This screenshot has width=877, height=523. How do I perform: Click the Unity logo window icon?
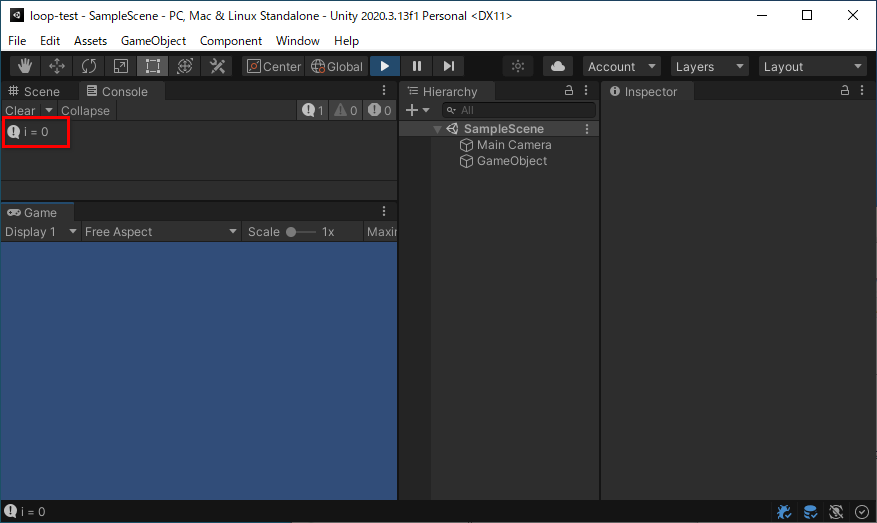[x=17, y=15]
